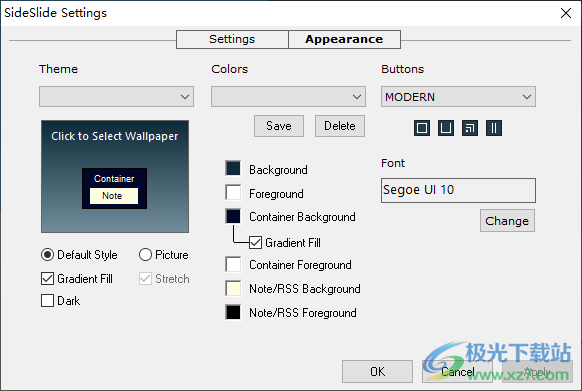Switch to the Settings tab
The width and height of the screenshot is (582, 391).
(x=232, y=39)
